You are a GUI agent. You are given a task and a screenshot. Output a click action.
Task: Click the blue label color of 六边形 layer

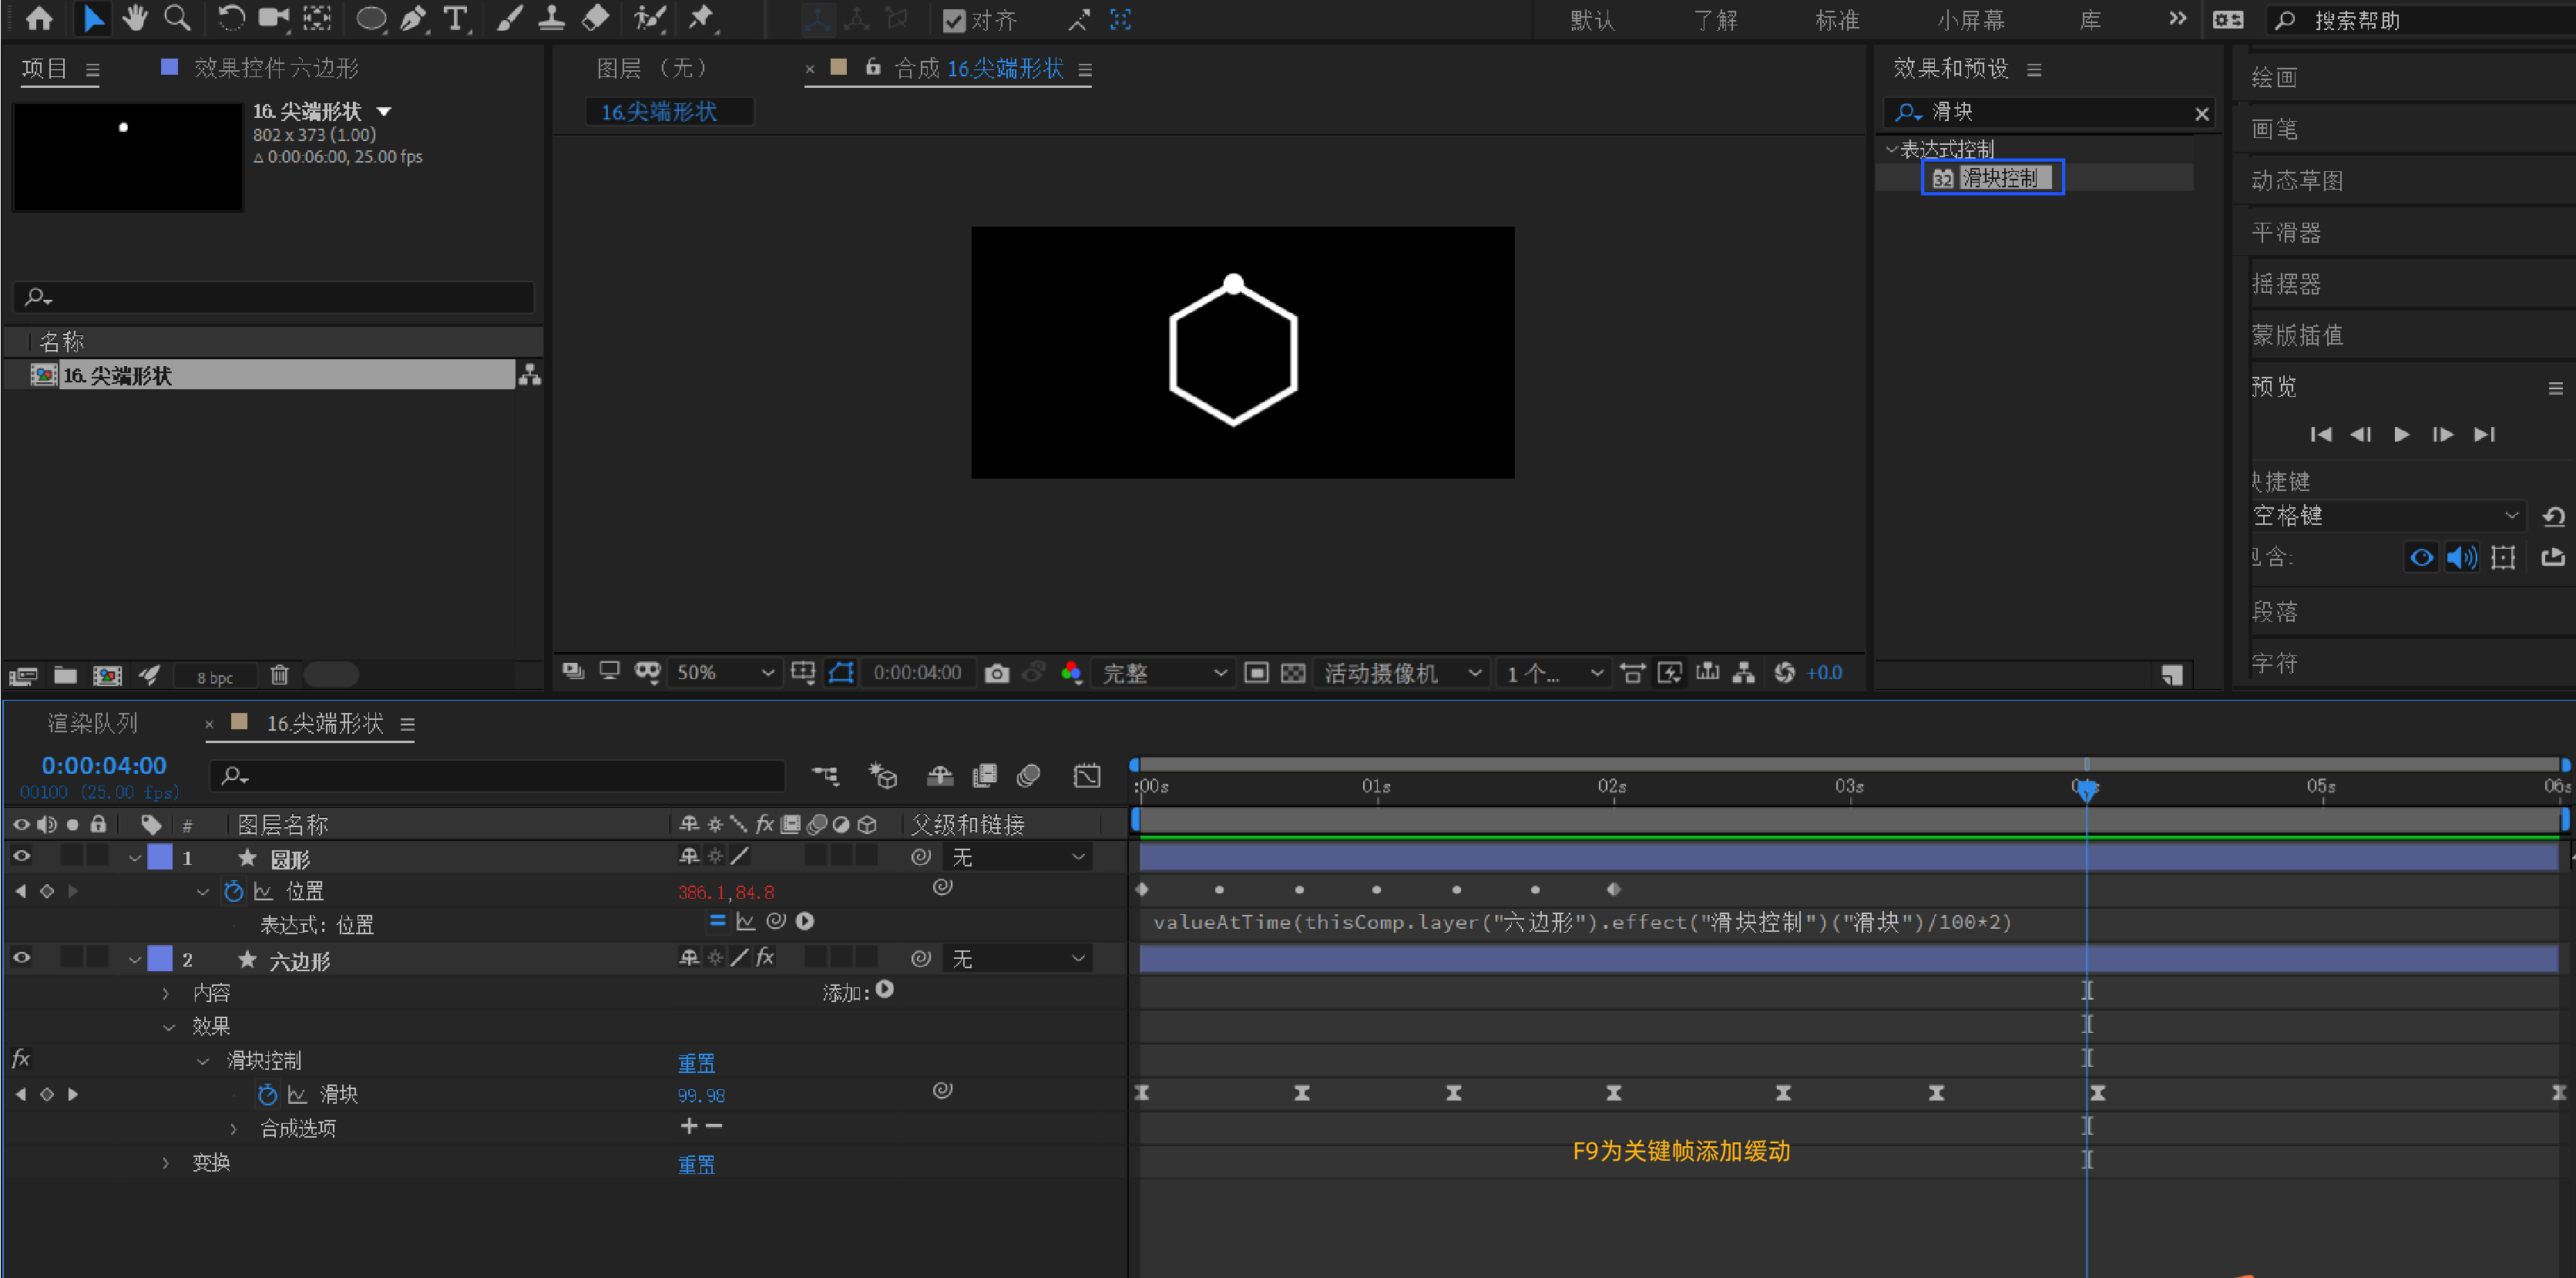pos(160,958)
